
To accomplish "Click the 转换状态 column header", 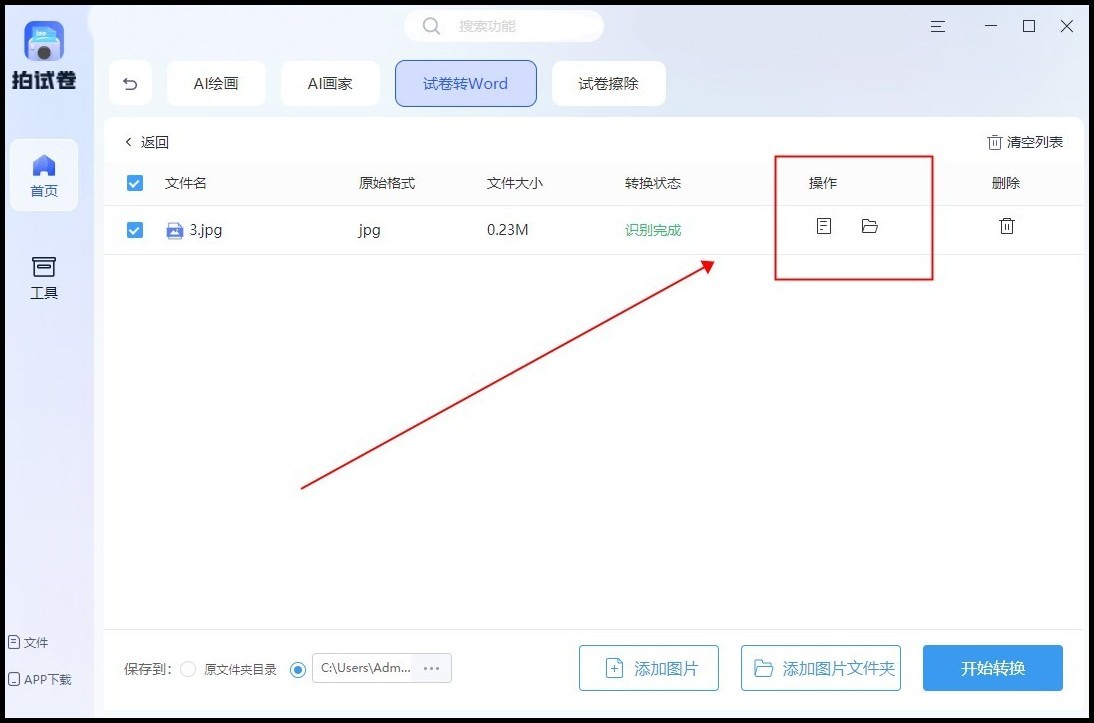I will click(652, 183).
